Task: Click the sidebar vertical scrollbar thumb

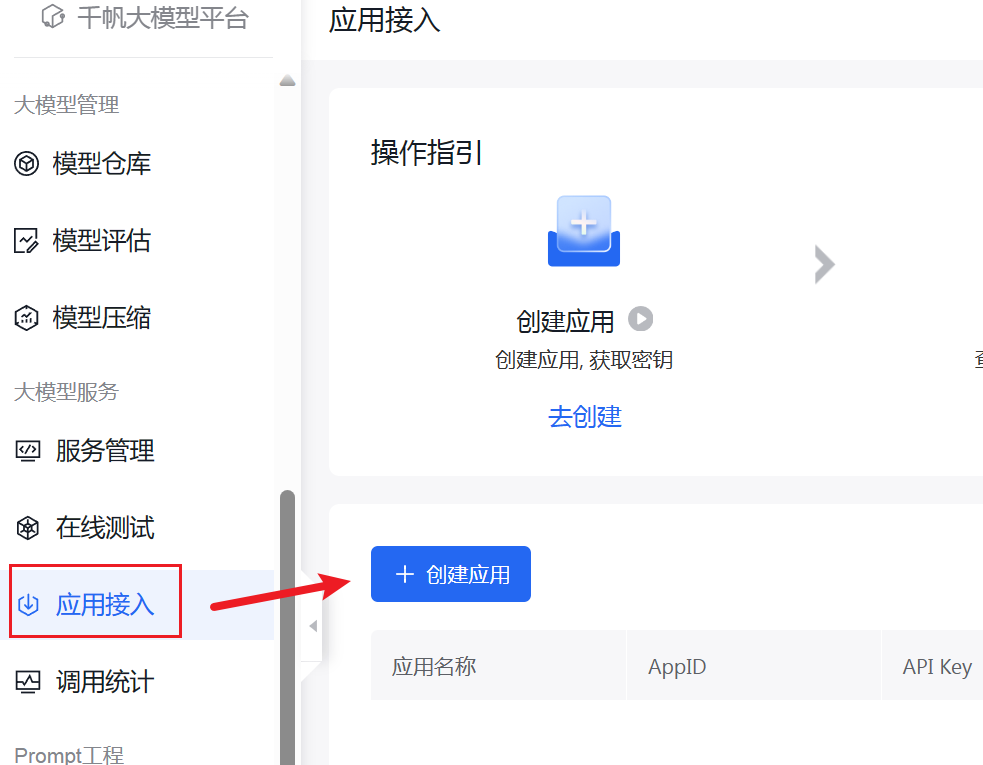Action: (287, 620)
